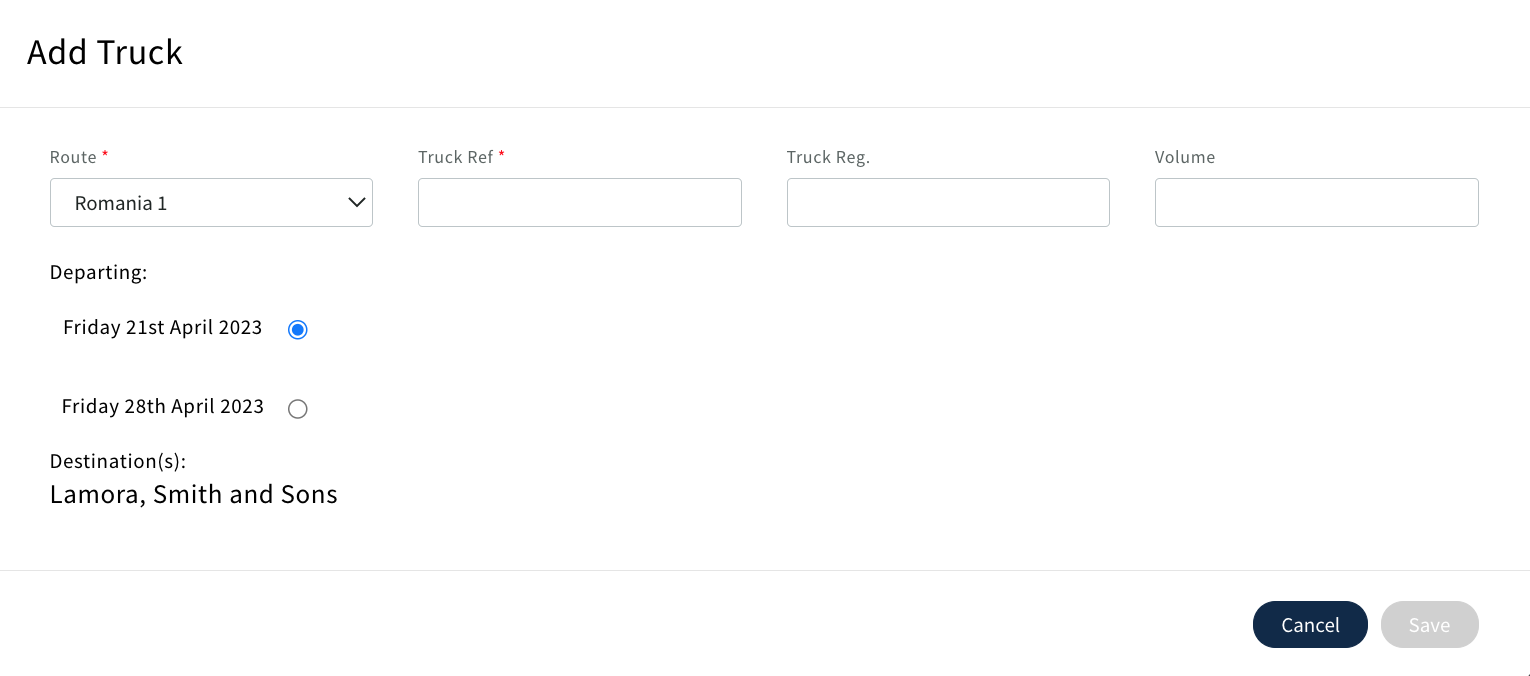Click the Departing section label
Viewport: 1530px width, 676px height.
(98, 272)
